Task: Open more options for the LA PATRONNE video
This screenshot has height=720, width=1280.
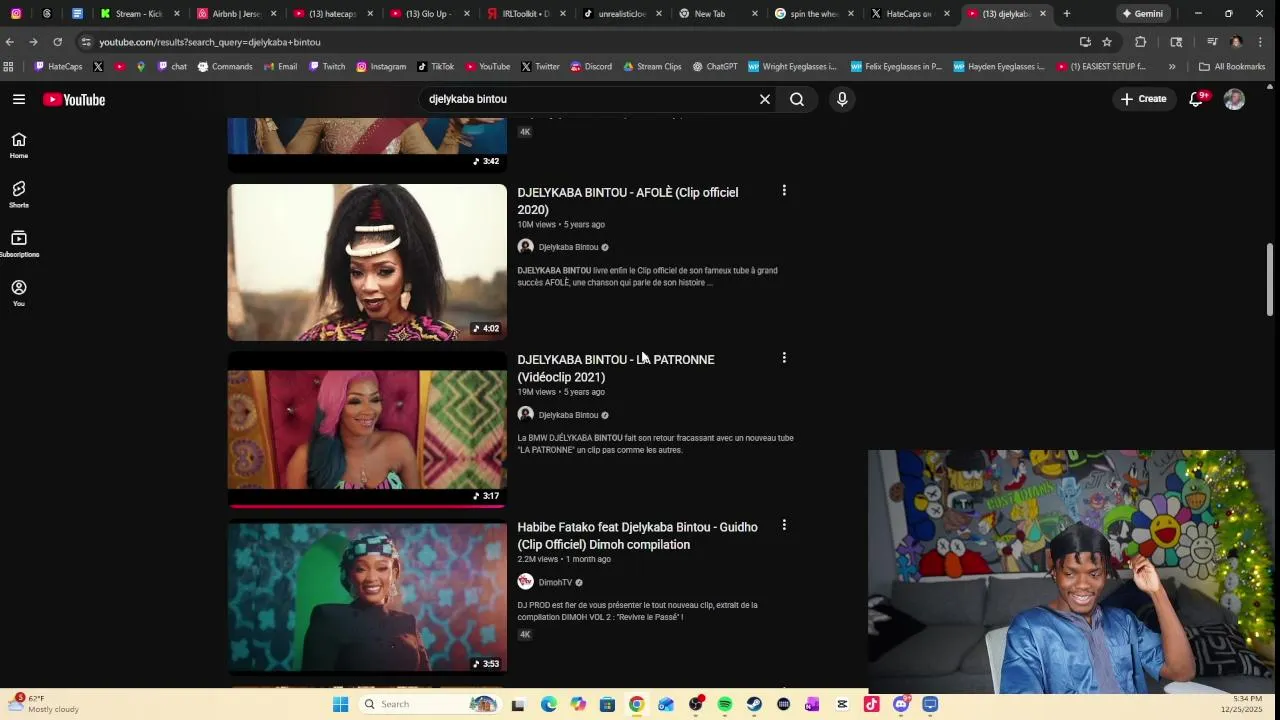Action: coord(784,357)
